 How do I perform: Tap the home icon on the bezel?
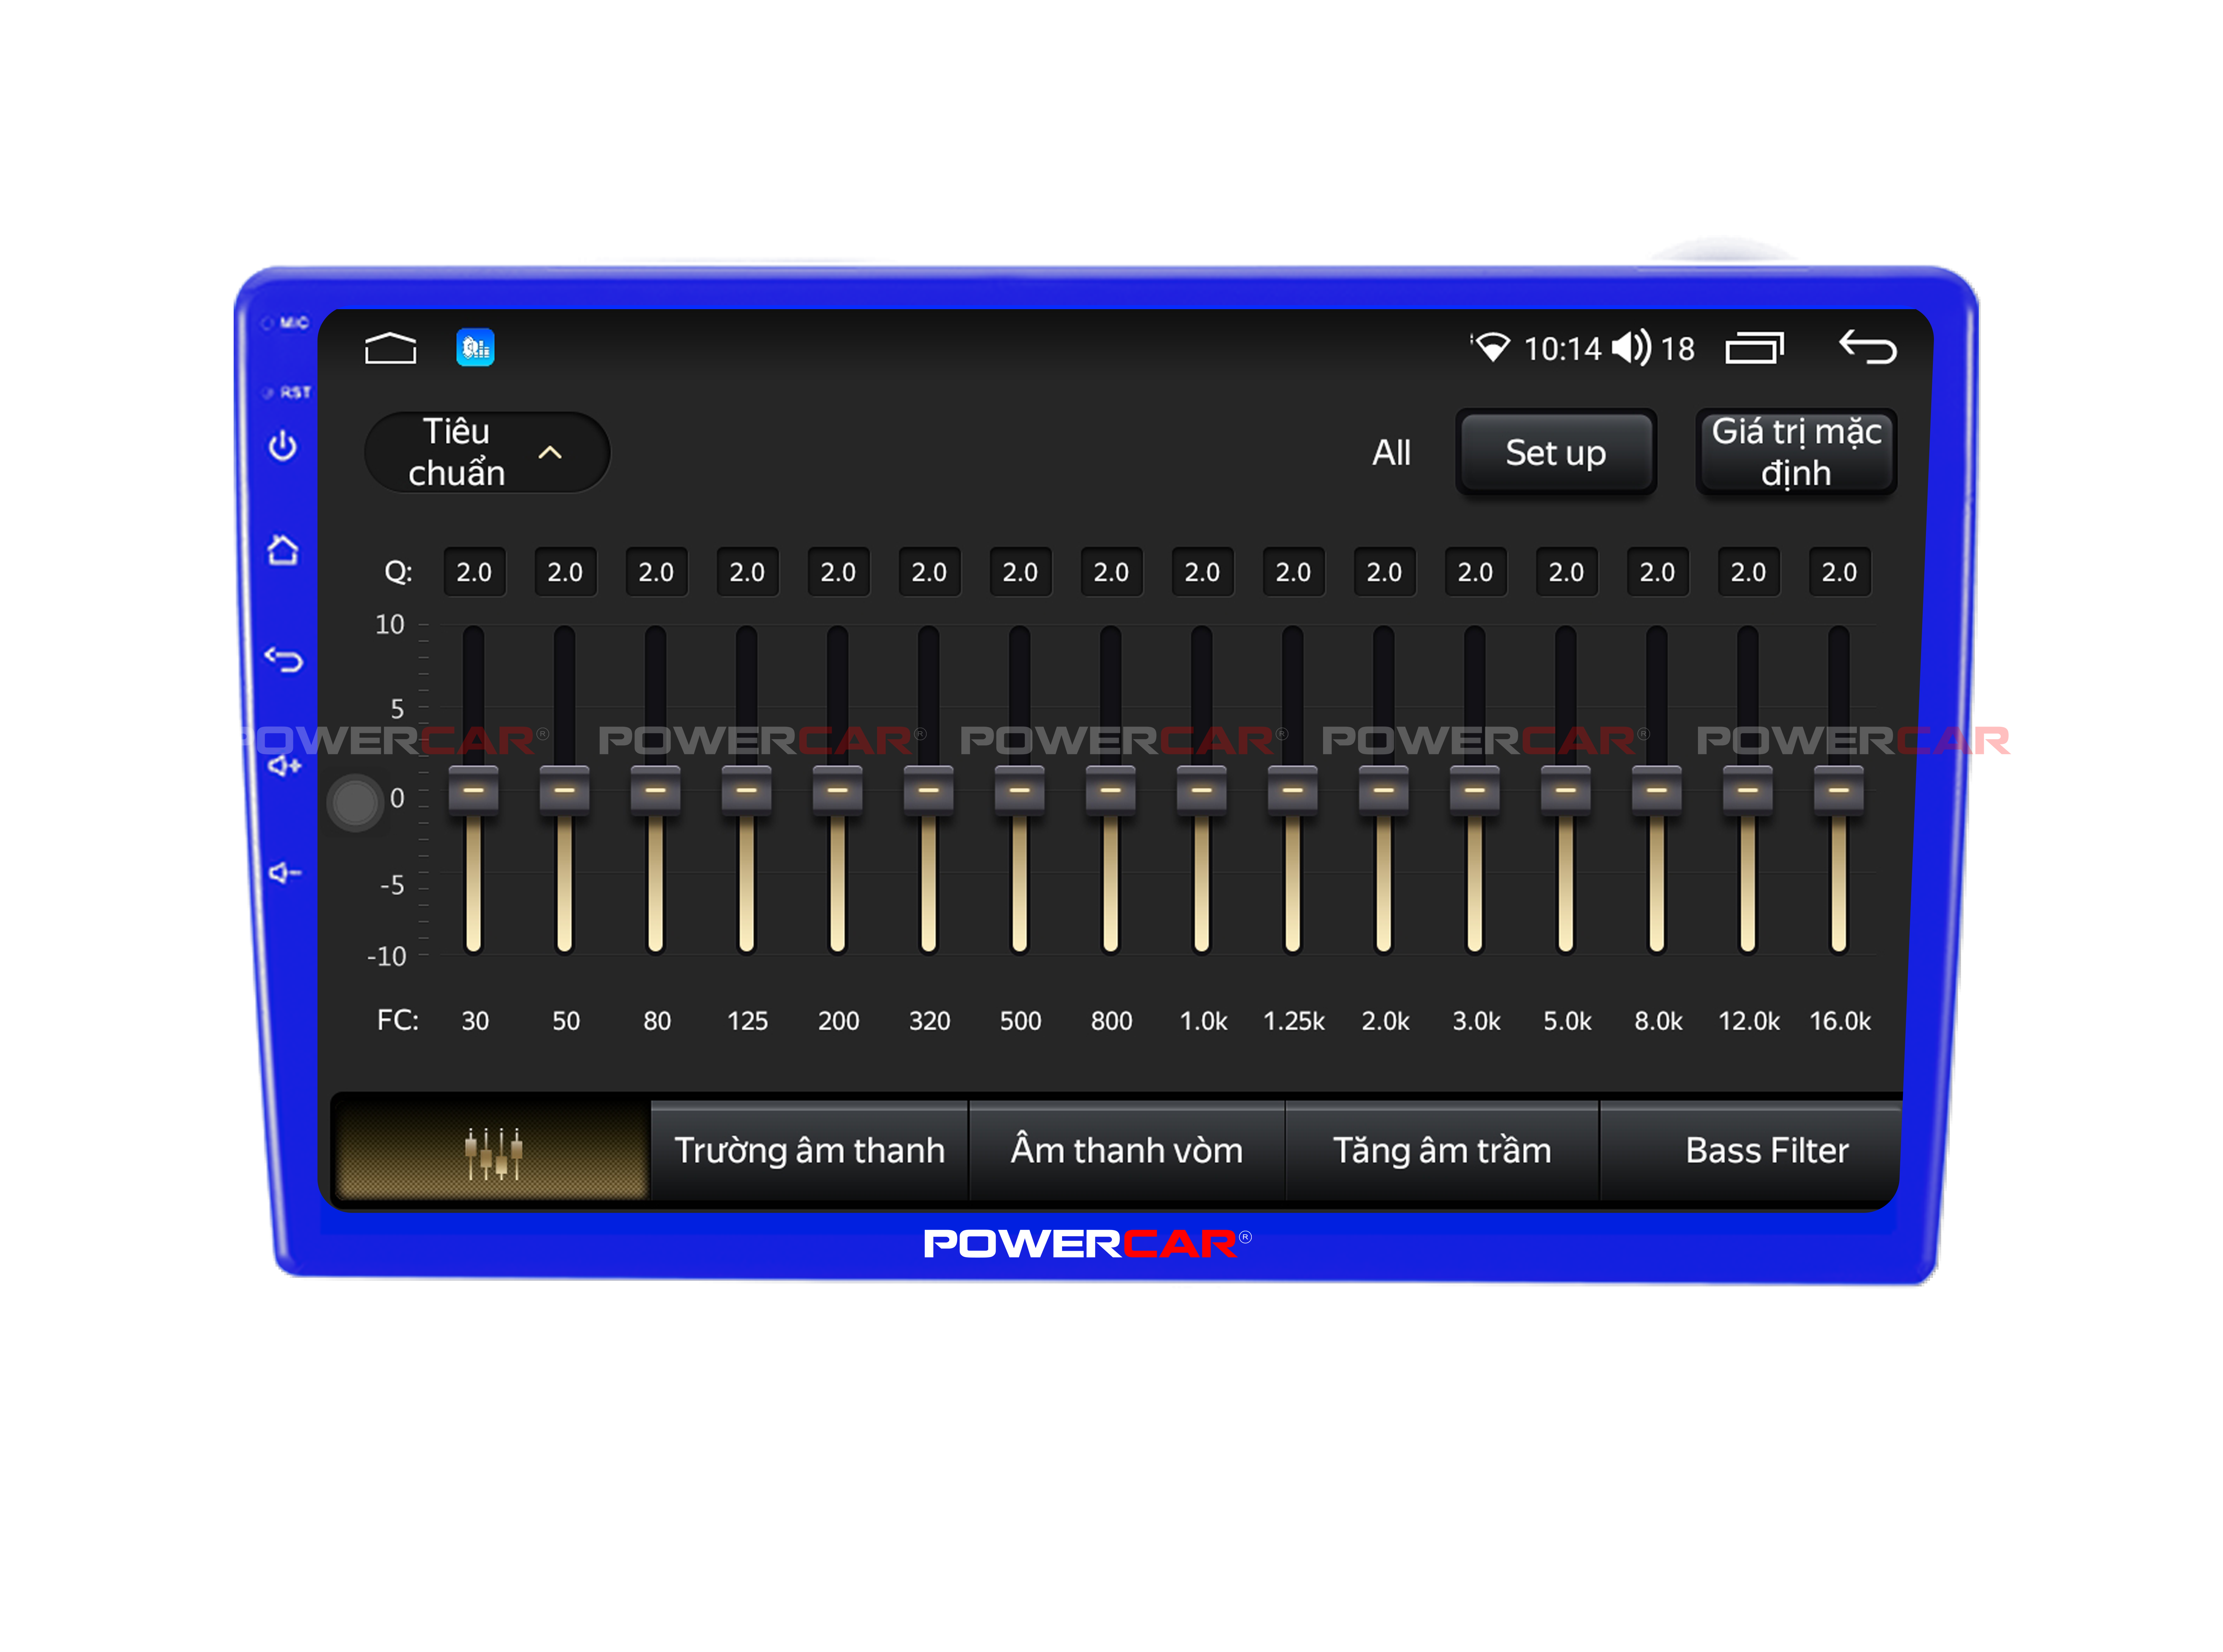coord(283,550)
